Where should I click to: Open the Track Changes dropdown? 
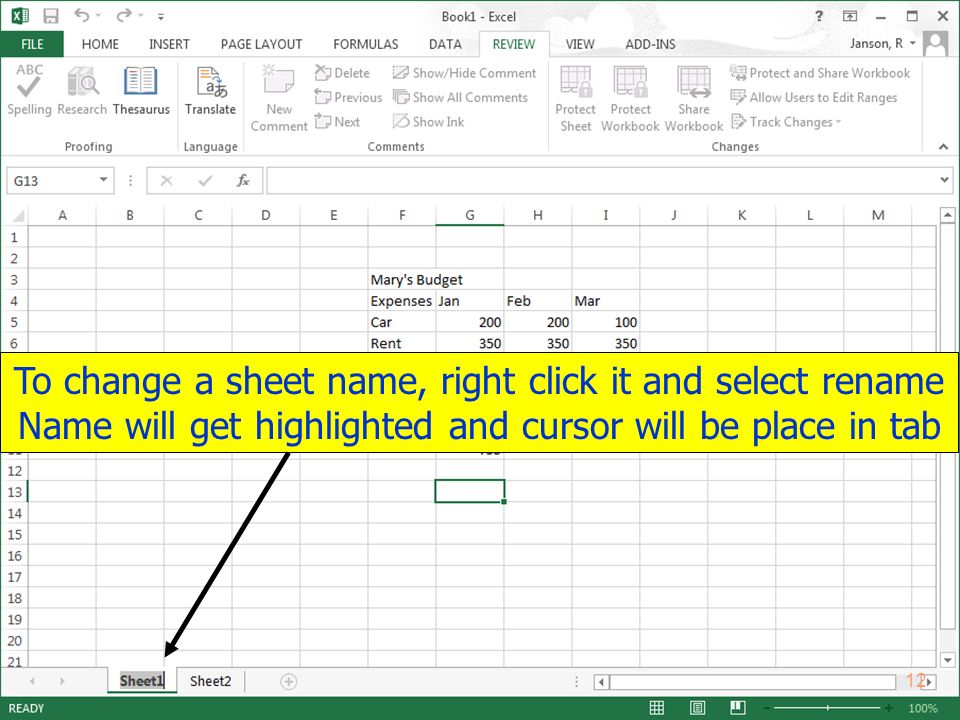click(x=786, y=122)
